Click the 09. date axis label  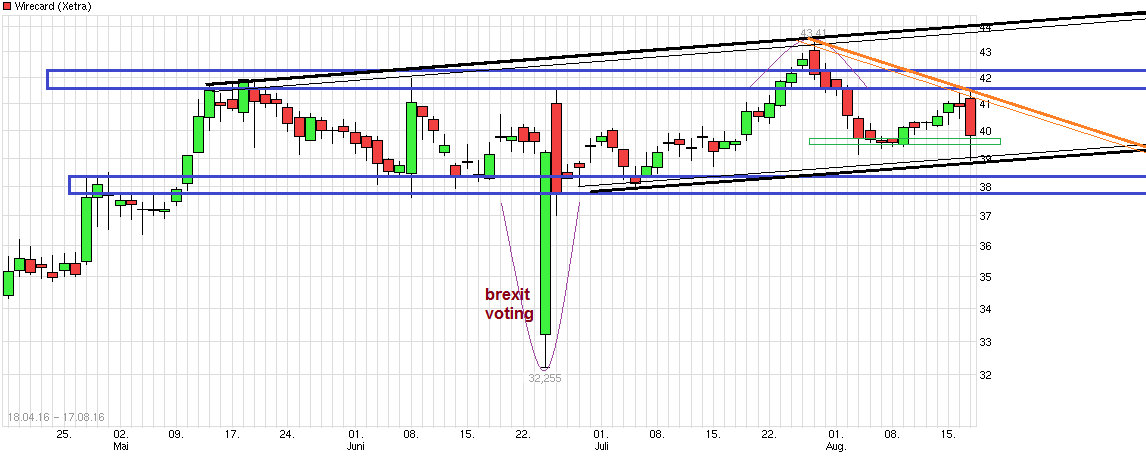(x=176, y=434)
